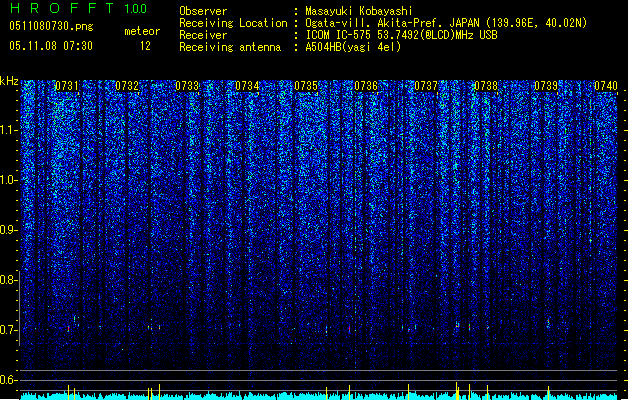Click the 0732 time marker
629x400 pixels.
tap(127, 86)
